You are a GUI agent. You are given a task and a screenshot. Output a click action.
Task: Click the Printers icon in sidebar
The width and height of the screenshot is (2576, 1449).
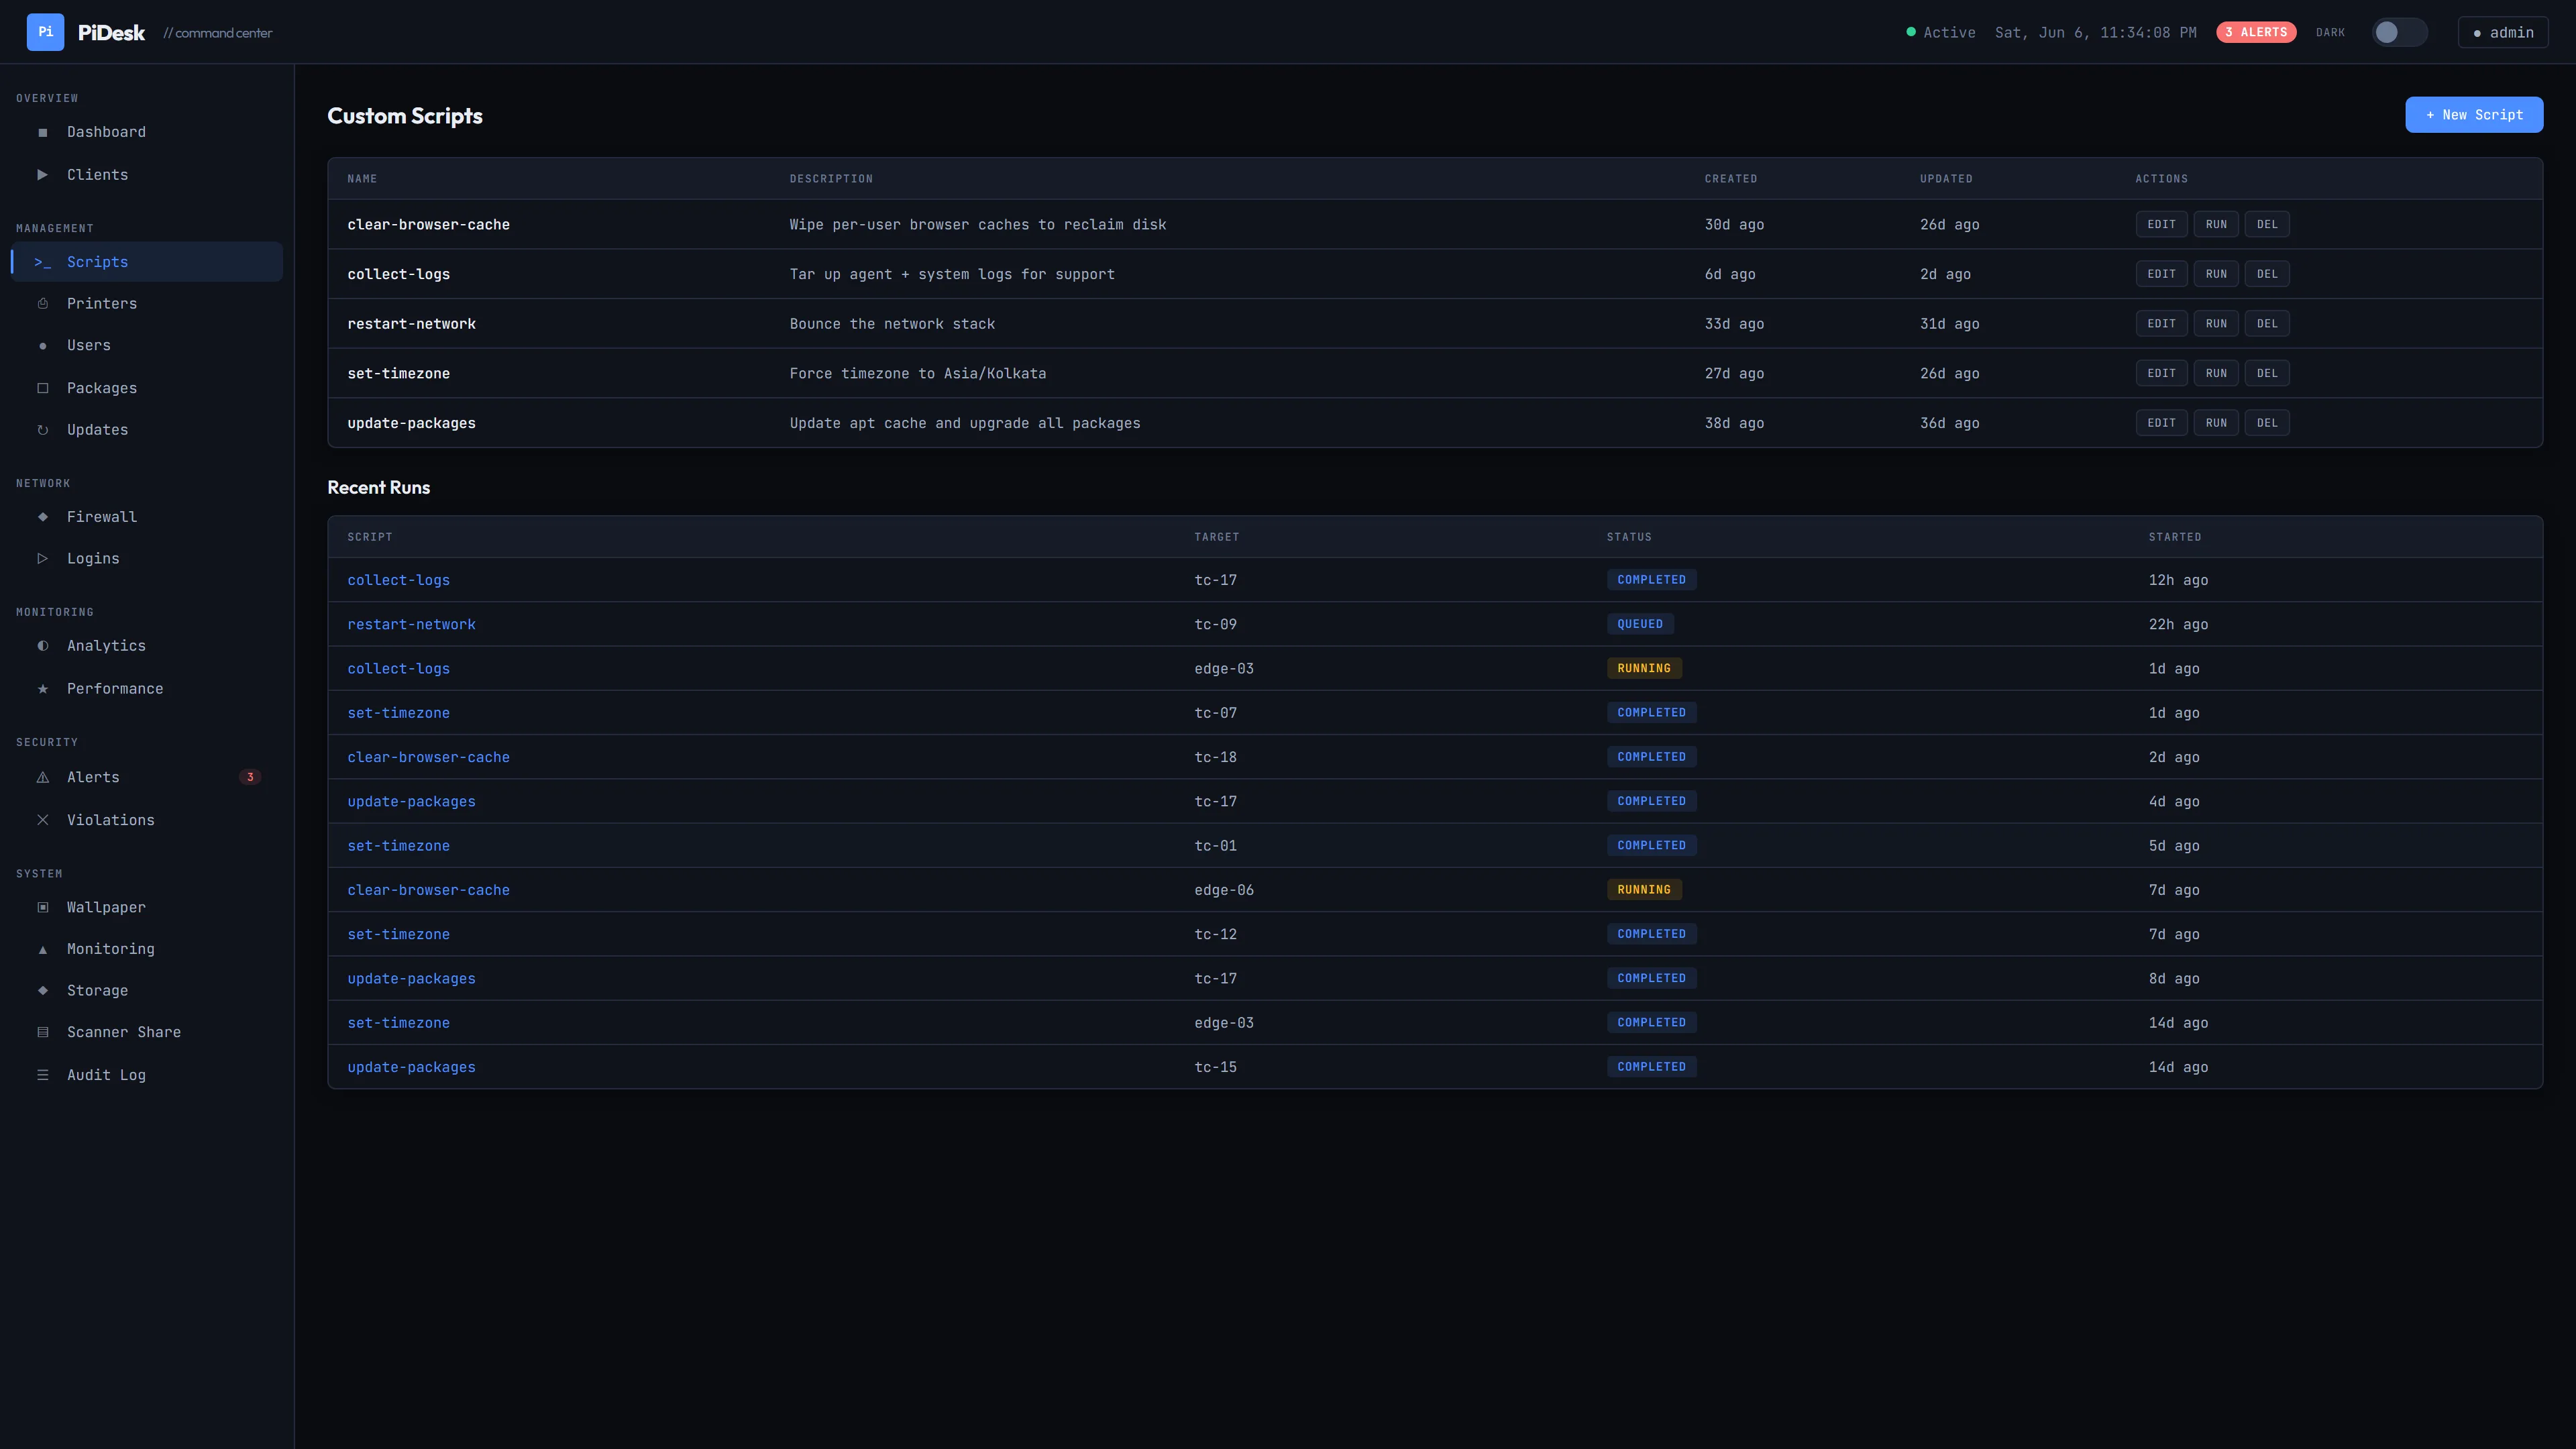point(42,303)
